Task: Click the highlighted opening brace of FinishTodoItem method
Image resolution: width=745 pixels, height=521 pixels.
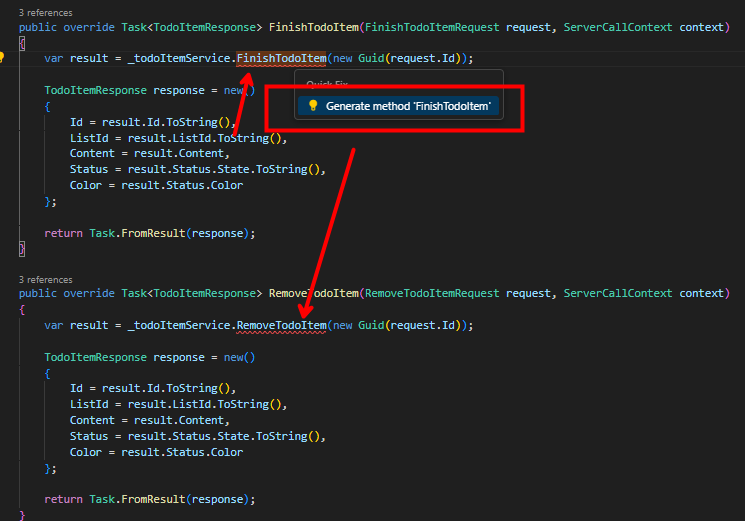Action: click(22, 44)
